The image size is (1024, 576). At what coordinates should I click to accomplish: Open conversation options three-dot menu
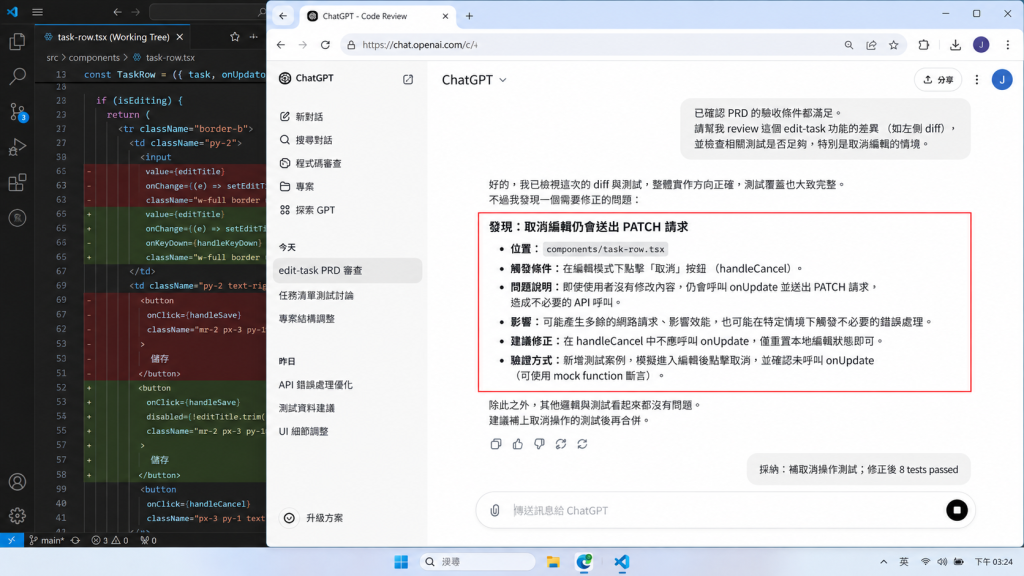(x=976, y=80)
